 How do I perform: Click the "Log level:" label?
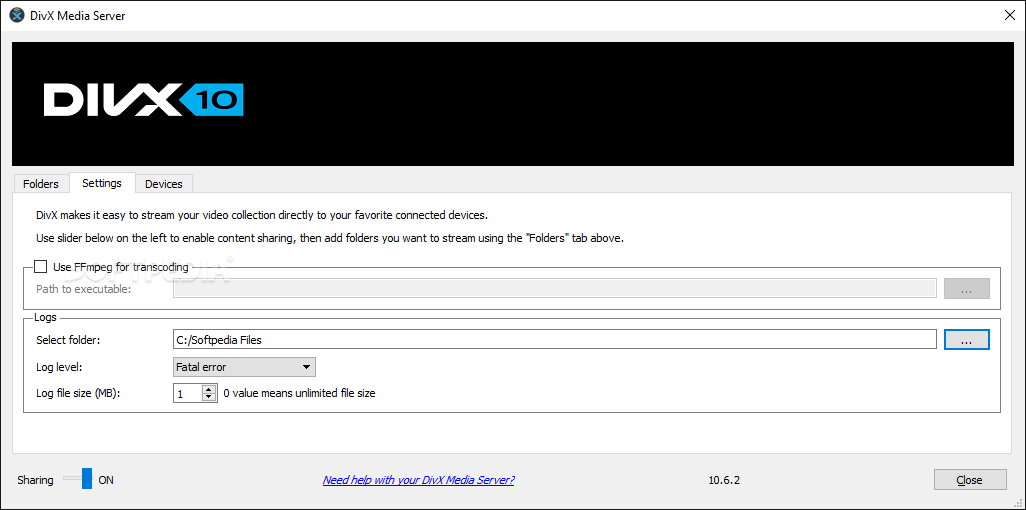(x=59, y=367)
